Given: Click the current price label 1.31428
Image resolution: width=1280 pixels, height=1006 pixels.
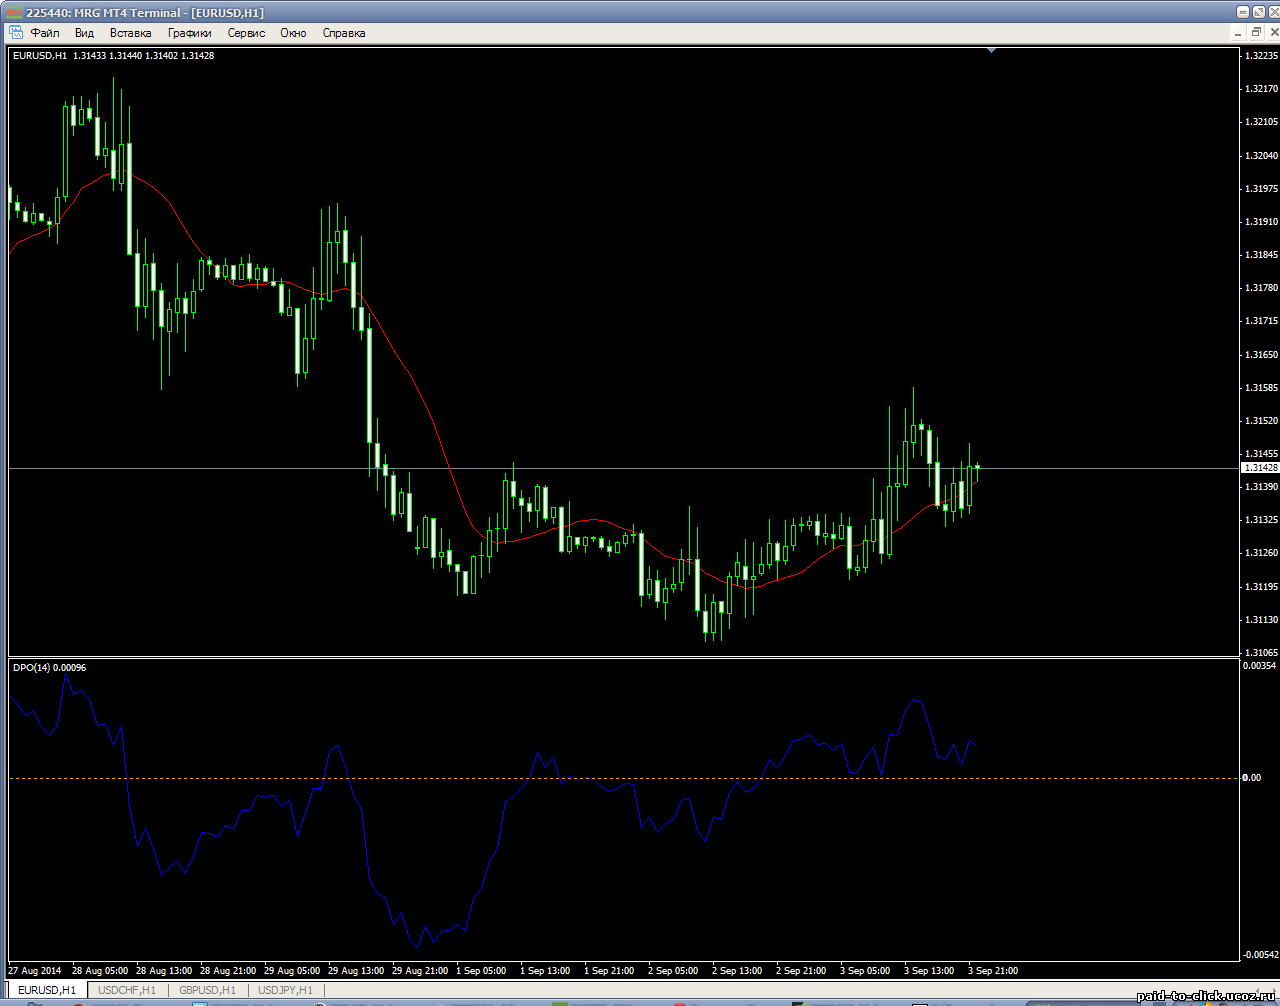Looking at the screenshot, I should click(x=1259, y=468).
